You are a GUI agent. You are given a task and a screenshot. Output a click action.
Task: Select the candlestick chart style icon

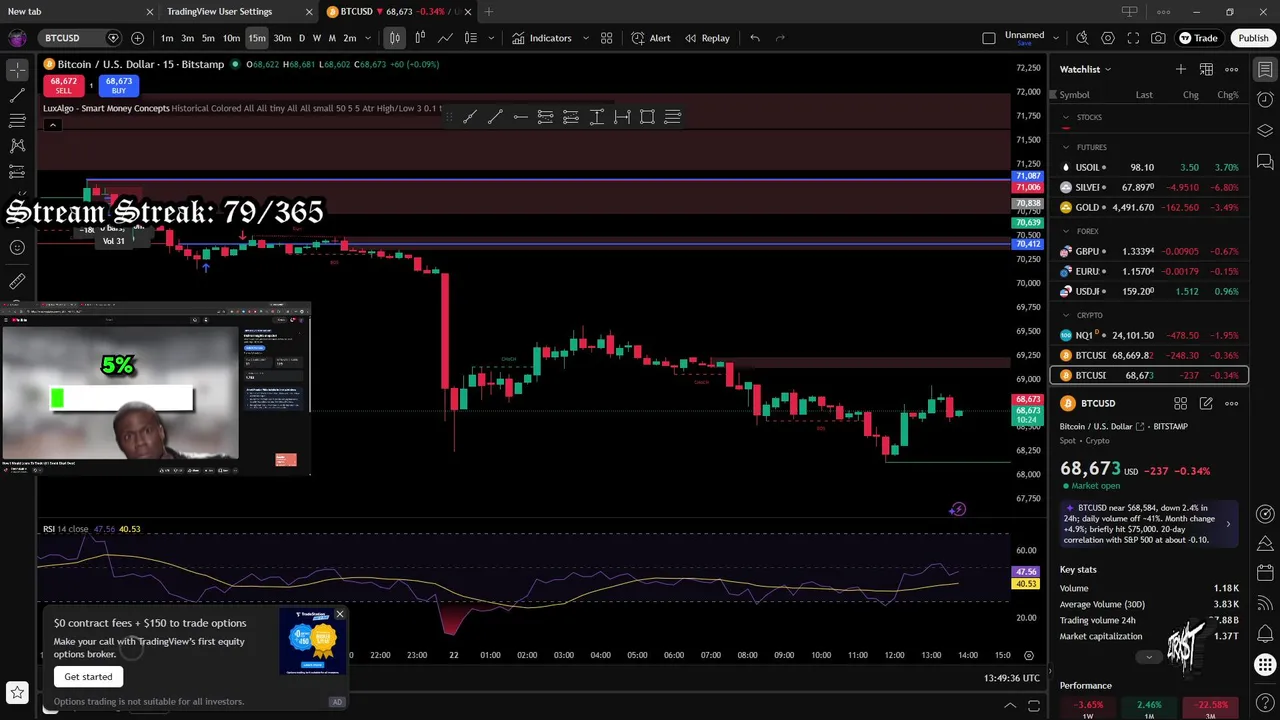[x=395, y=38]
